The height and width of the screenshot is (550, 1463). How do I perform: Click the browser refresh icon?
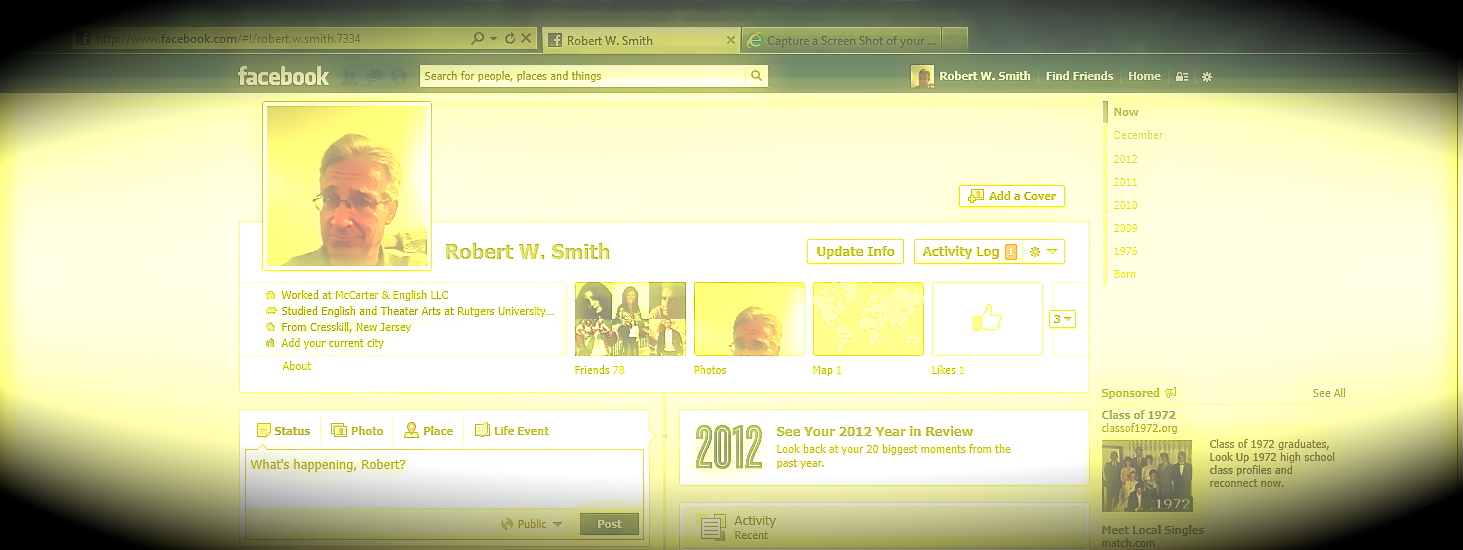(x=510, y=39)
